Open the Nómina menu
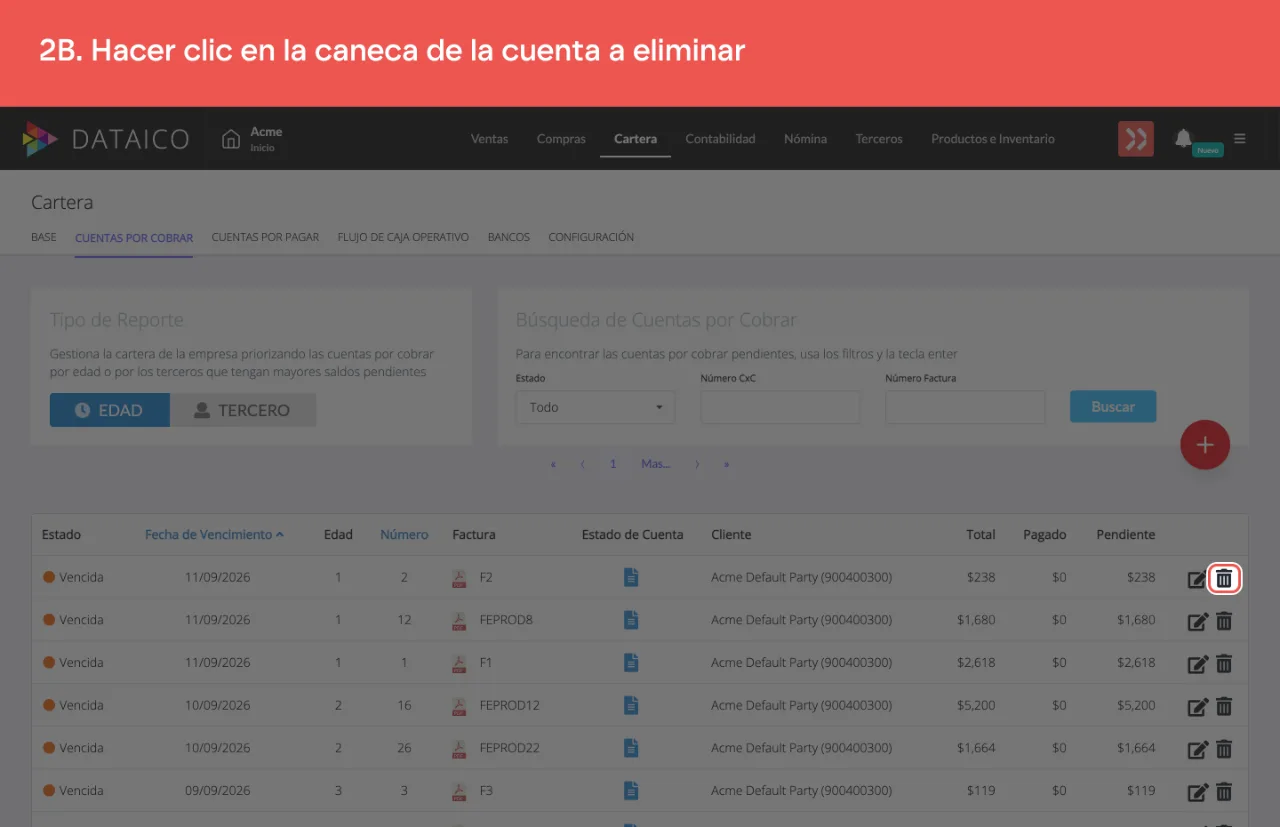 click(x=805, y=139)
